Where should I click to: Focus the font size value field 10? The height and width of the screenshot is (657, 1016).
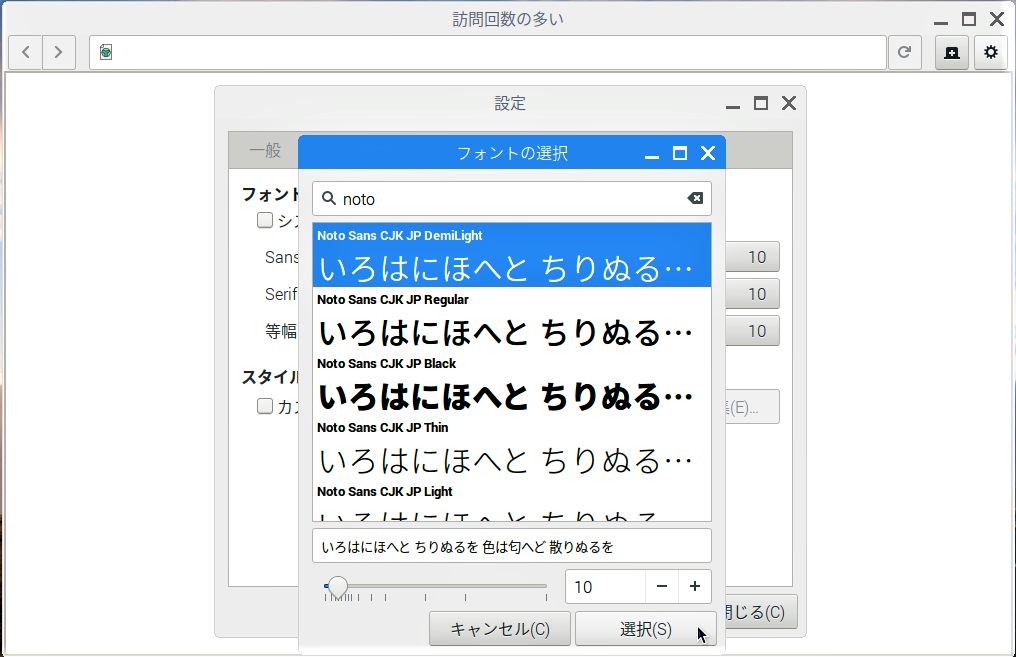[605, 586]
